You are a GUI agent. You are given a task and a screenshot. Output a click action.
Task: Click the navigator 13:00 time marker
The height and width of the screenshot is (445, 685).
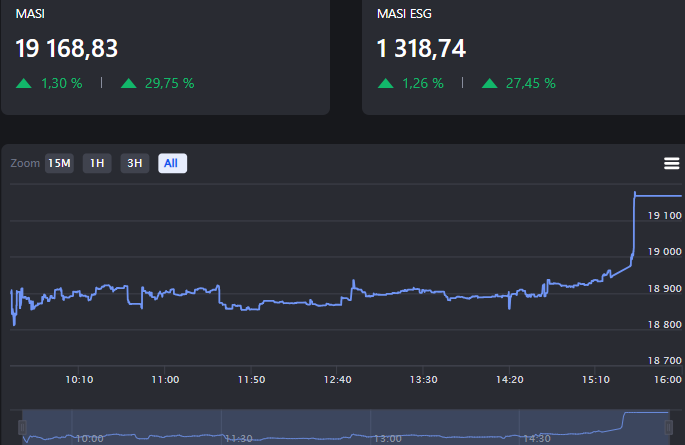pyautogui.click(x=387, y=438)
